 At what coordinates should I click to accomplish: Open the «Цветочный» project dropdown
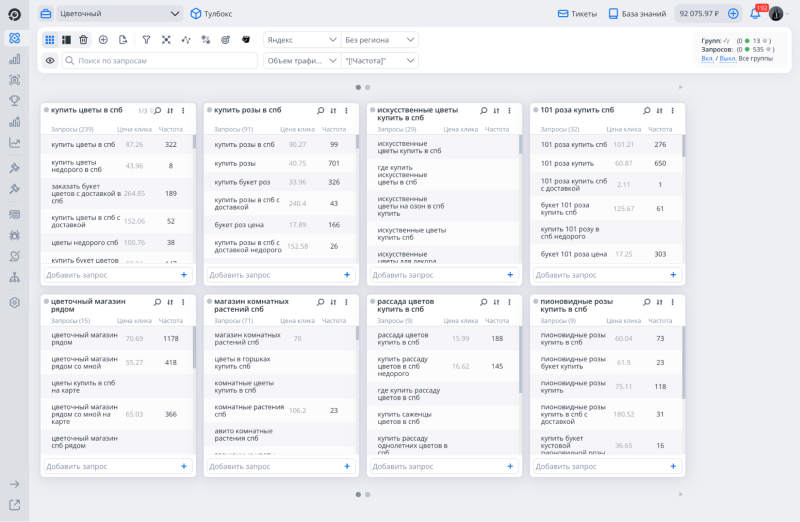click(x=110, y=14)
